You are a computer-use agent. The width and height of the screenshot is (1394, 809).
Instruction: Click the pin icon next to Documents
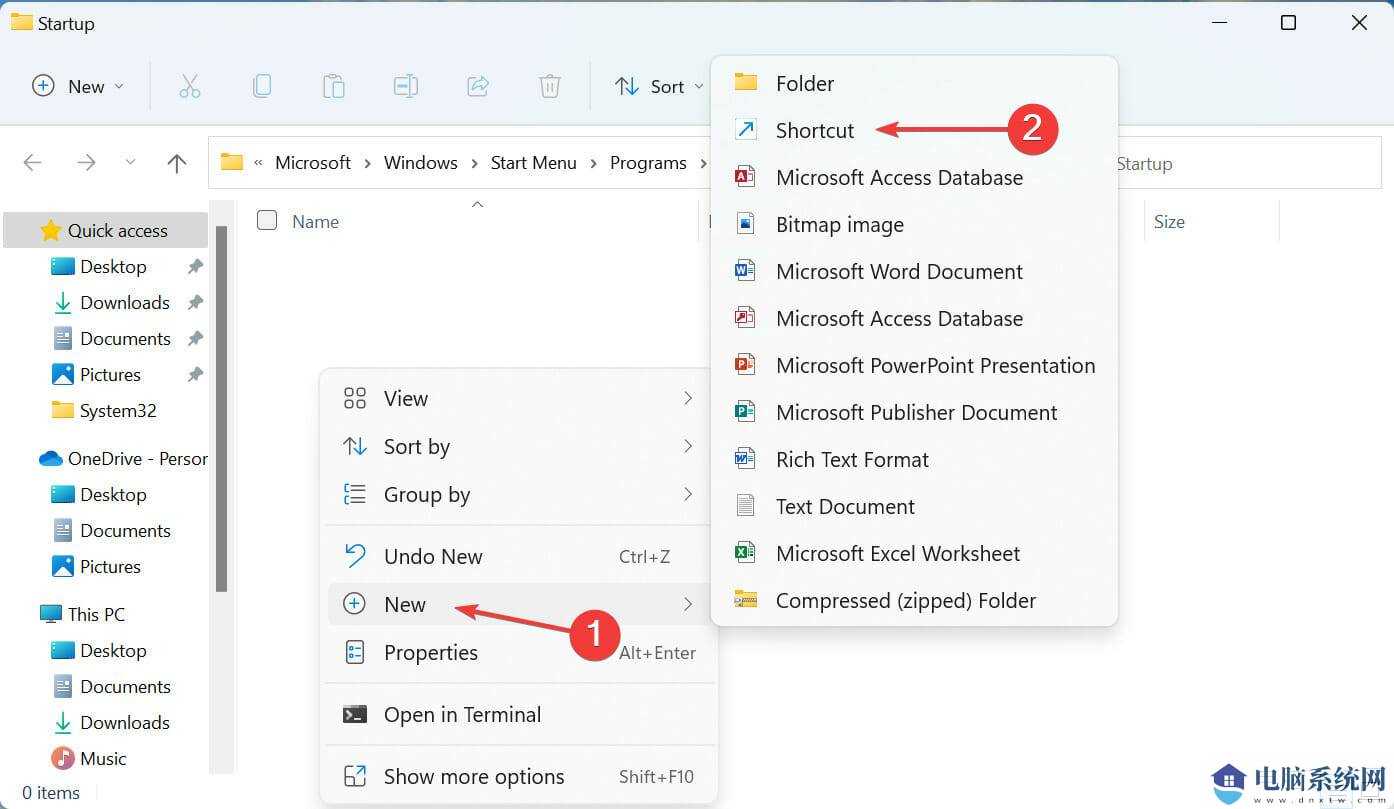(x=195, y=339)
